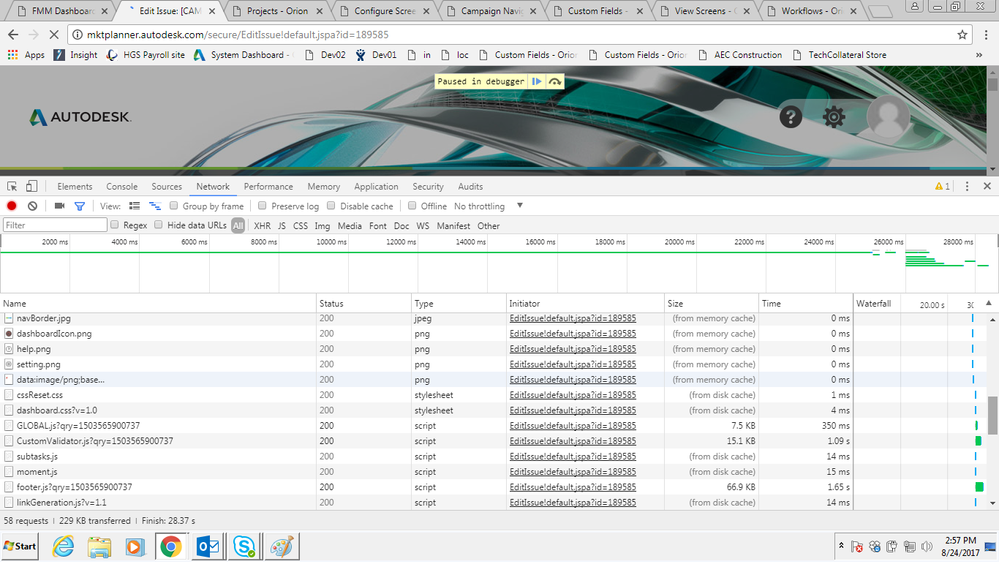Screen dimensions: 999x562
Task: Close the DevTools panel
Action: (987, 186)
